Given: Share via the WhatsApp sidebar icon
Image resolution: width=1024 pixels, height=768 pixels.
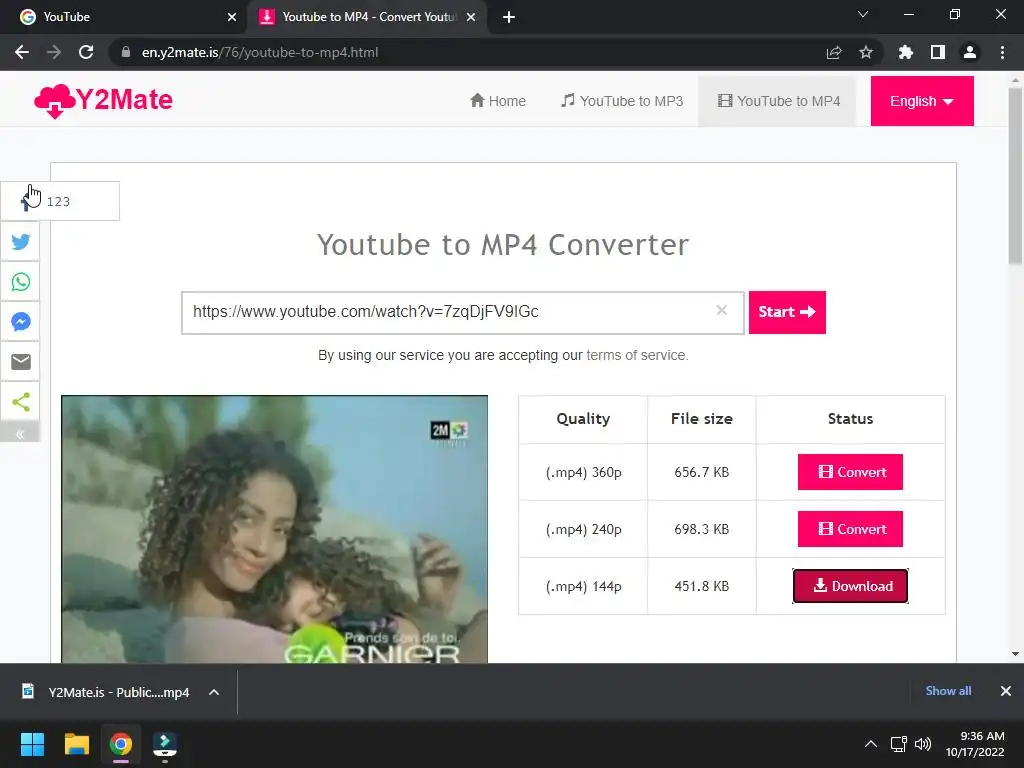Looking at the screenshot, I should (x=20, y=281).
